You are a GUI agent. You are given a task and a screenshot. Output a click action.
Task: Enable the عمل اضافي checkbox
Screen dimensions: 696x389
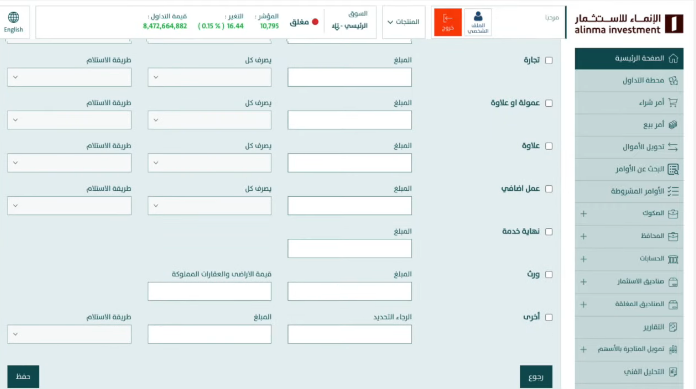click(x=549, y=189)
